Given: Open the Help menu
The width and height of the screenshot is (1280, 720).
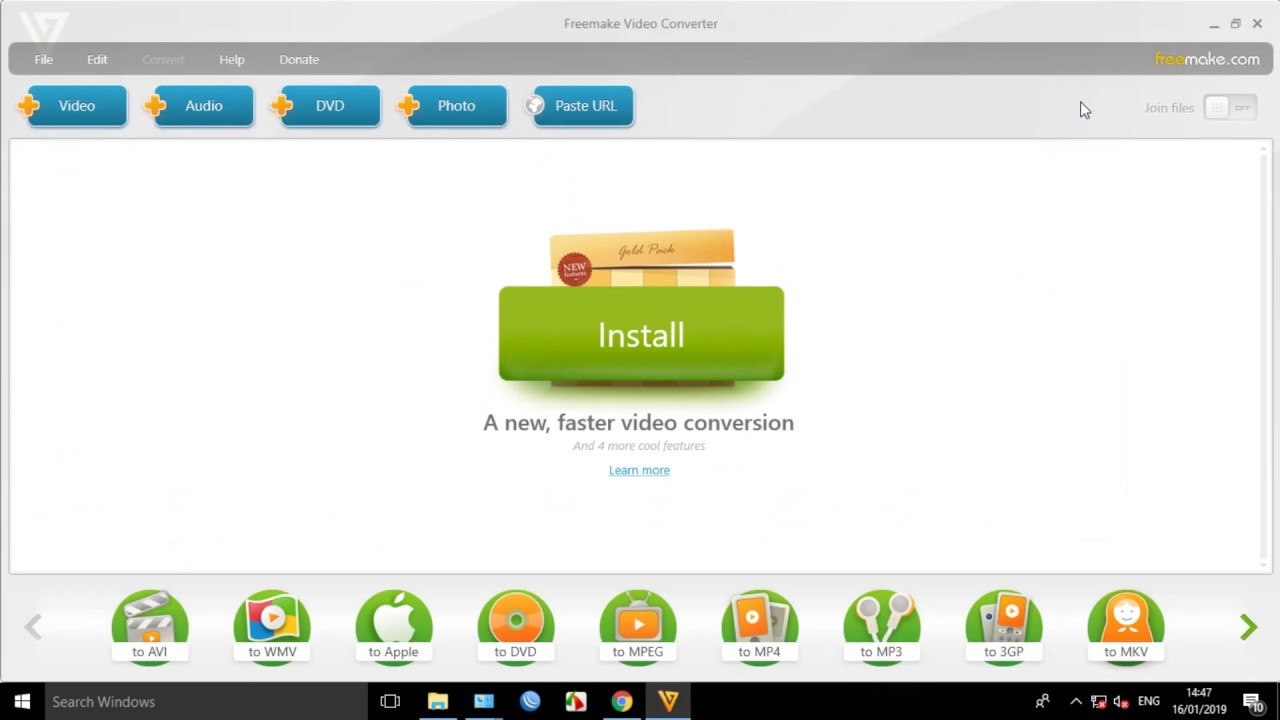Looking at the screenshot, I should pyautogui.click(x=231, y=59).
